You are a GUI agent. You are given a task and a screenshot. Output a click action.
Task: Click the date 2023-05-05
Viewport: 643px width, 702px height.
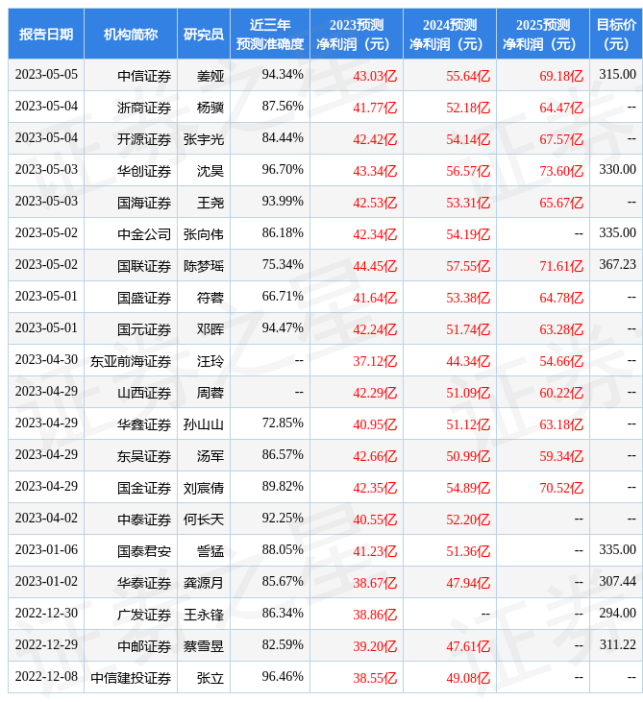click(x=46, y=74)
